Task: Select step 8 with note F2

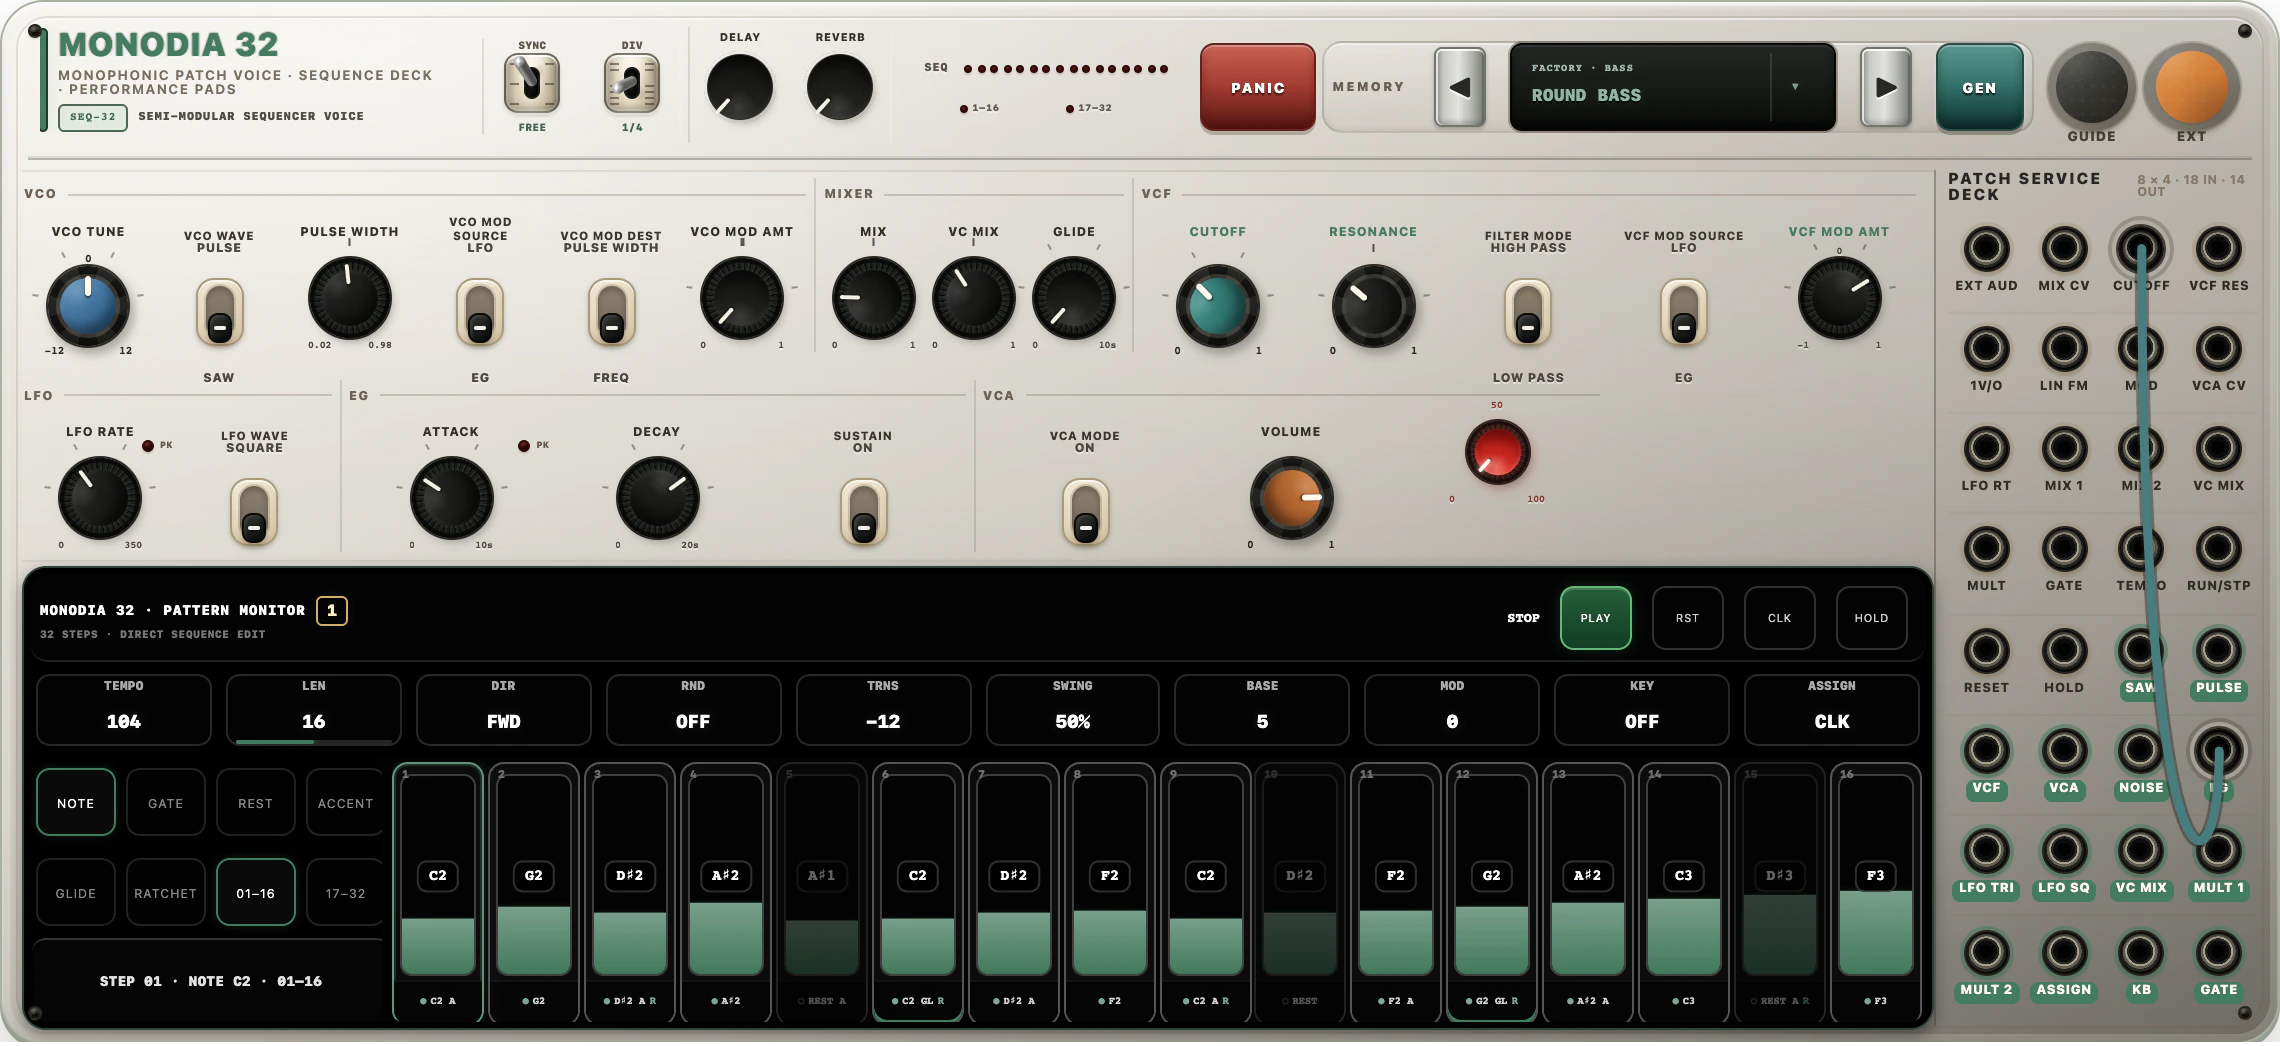Action: [1109, 891]
